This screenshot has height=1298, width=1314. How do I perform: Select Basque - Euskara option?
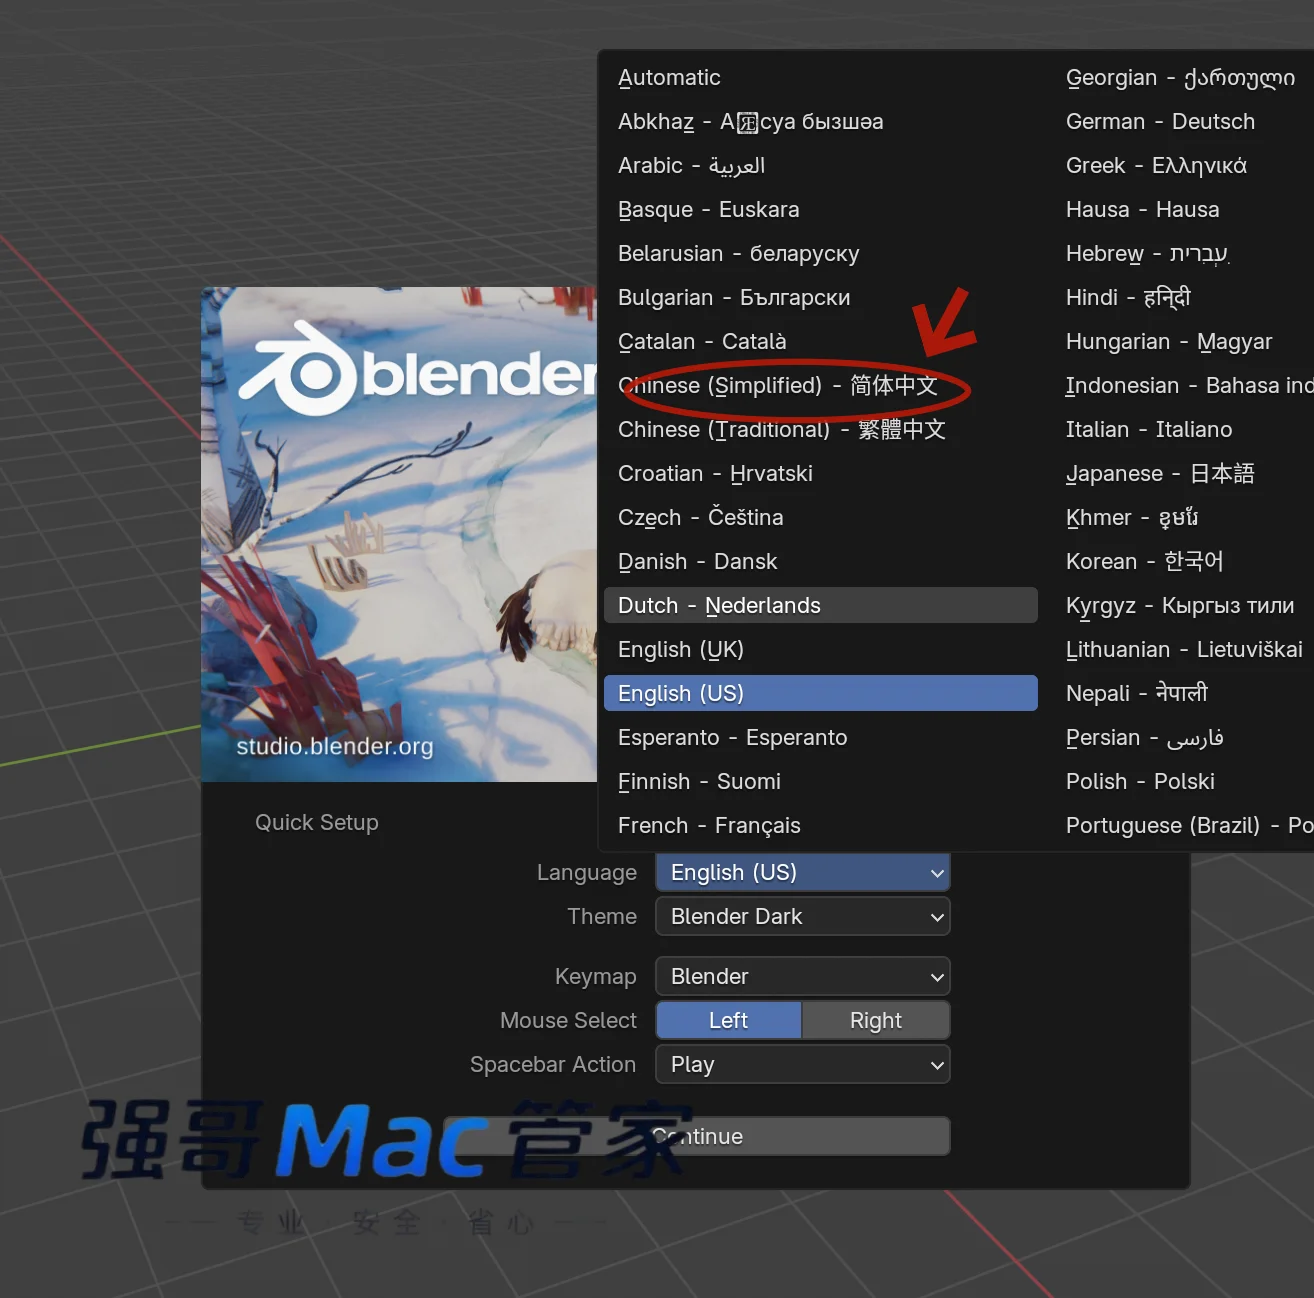(820, 209)
